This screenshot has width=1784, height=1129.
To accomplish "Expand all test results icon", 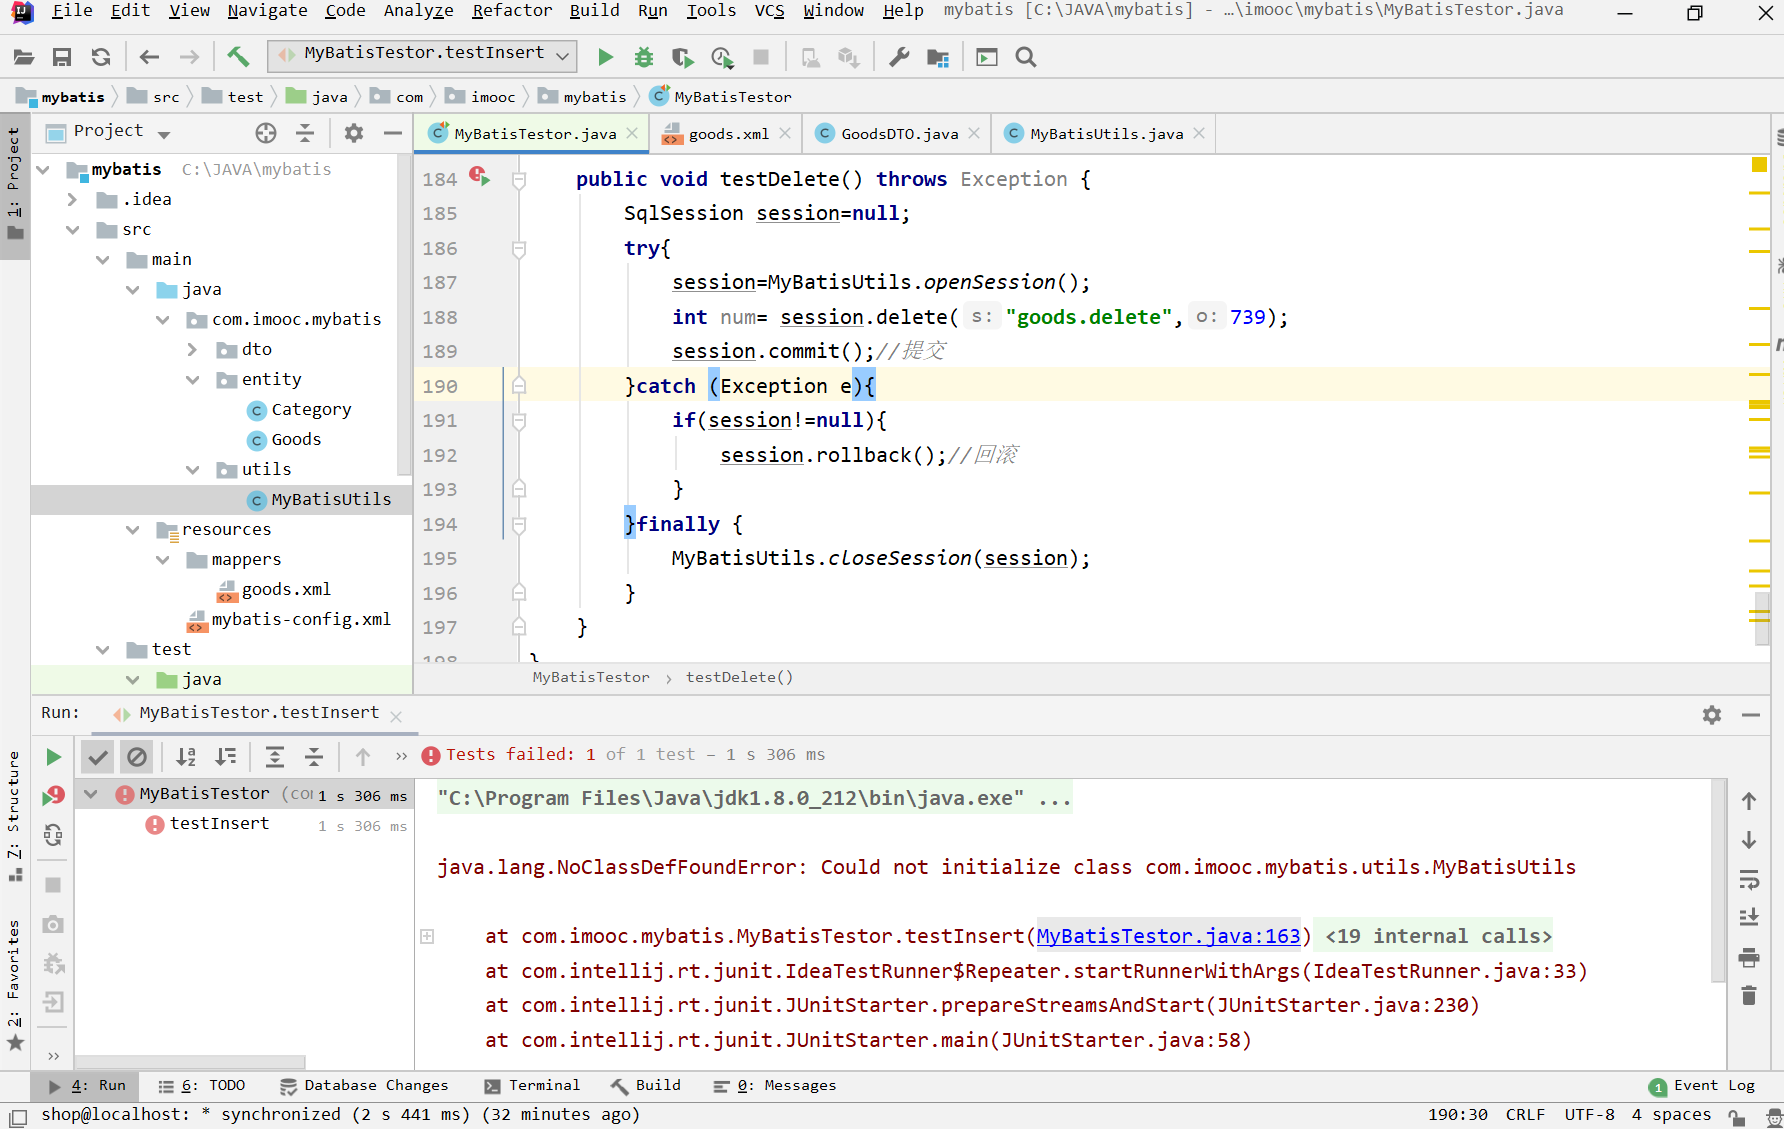I will 275,757.
